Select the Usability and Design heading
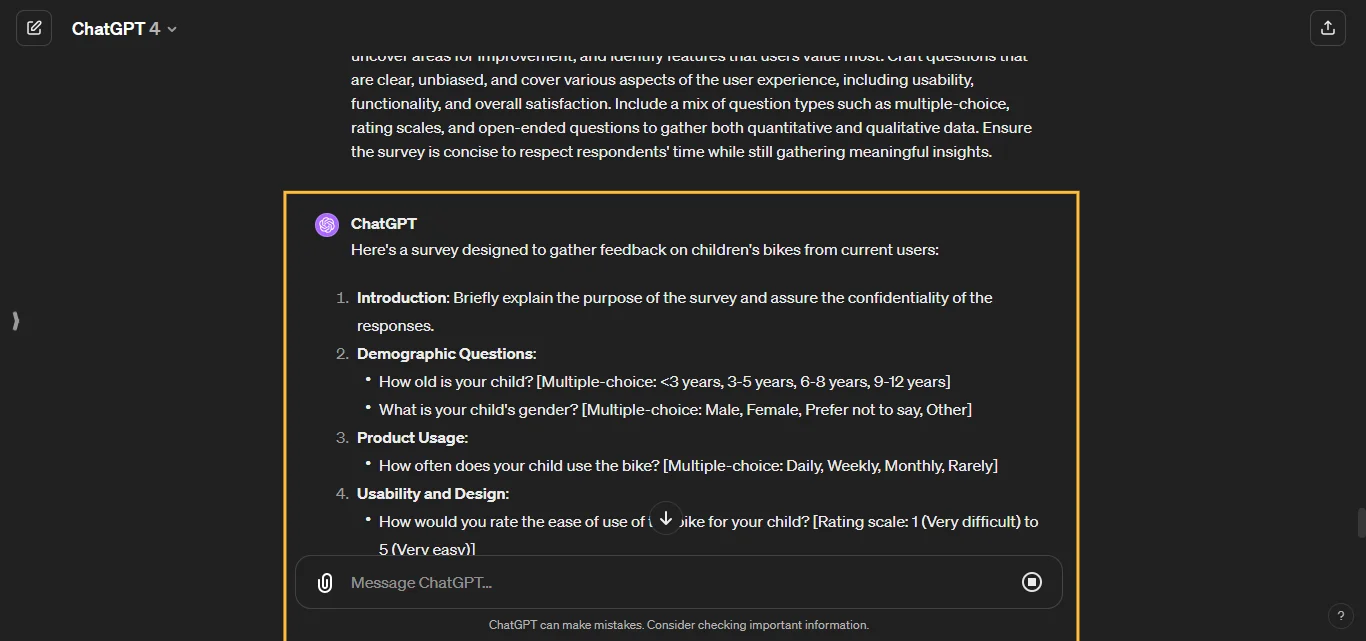1366x641 pixels. click(432, 494)
